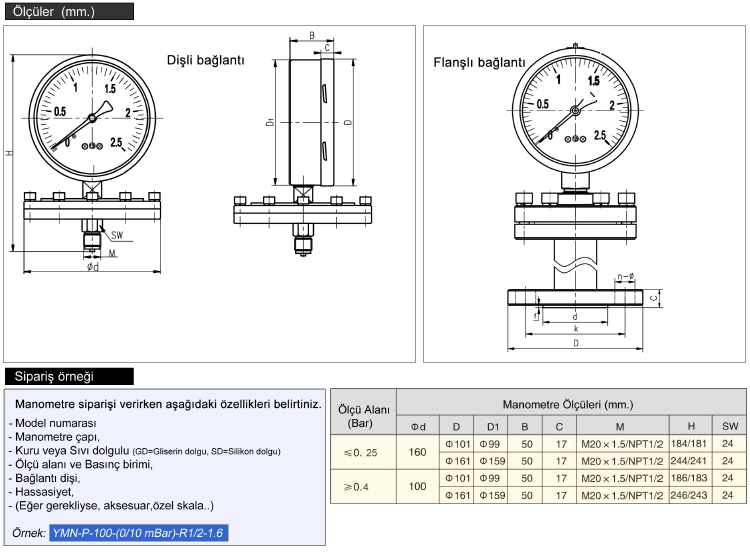Click the '- Model numarası' list line
750x554 pixels.
53,423
